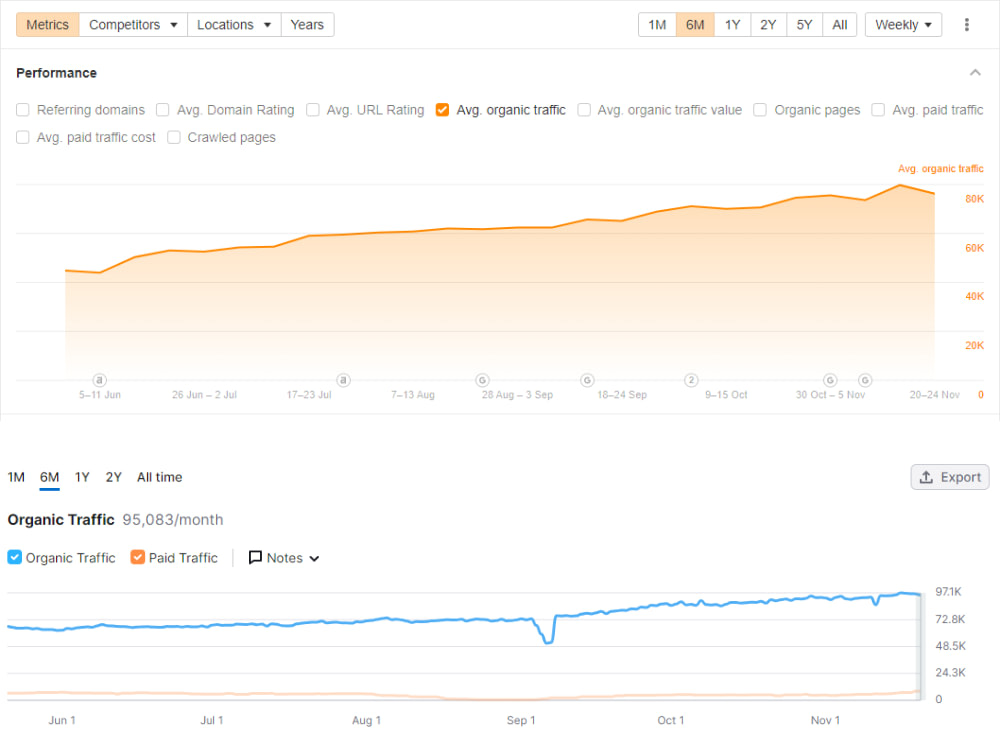Select All time in the Organic Traffic chart
The width and height of the screenshot is (1000, 750).
coord(159,477)
